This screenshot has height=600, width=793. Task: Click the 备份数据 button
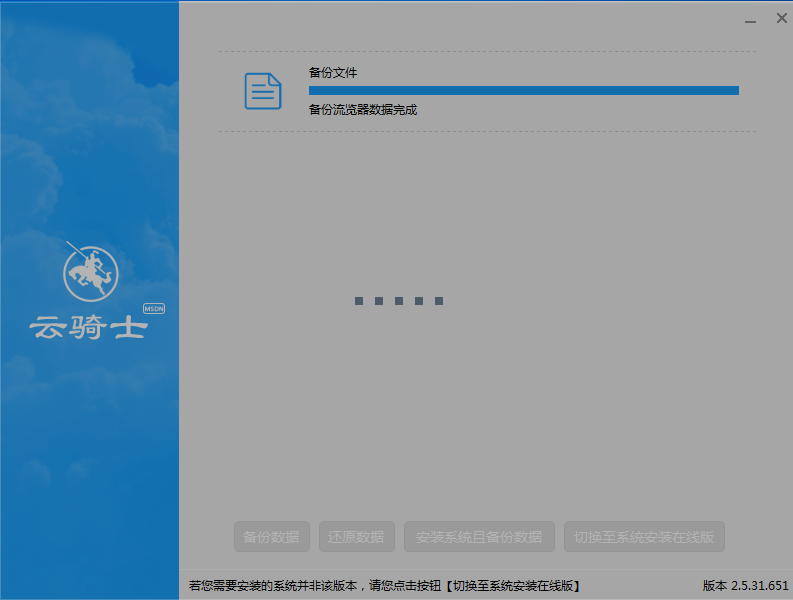pyautogui.click(x=272, y=536)
